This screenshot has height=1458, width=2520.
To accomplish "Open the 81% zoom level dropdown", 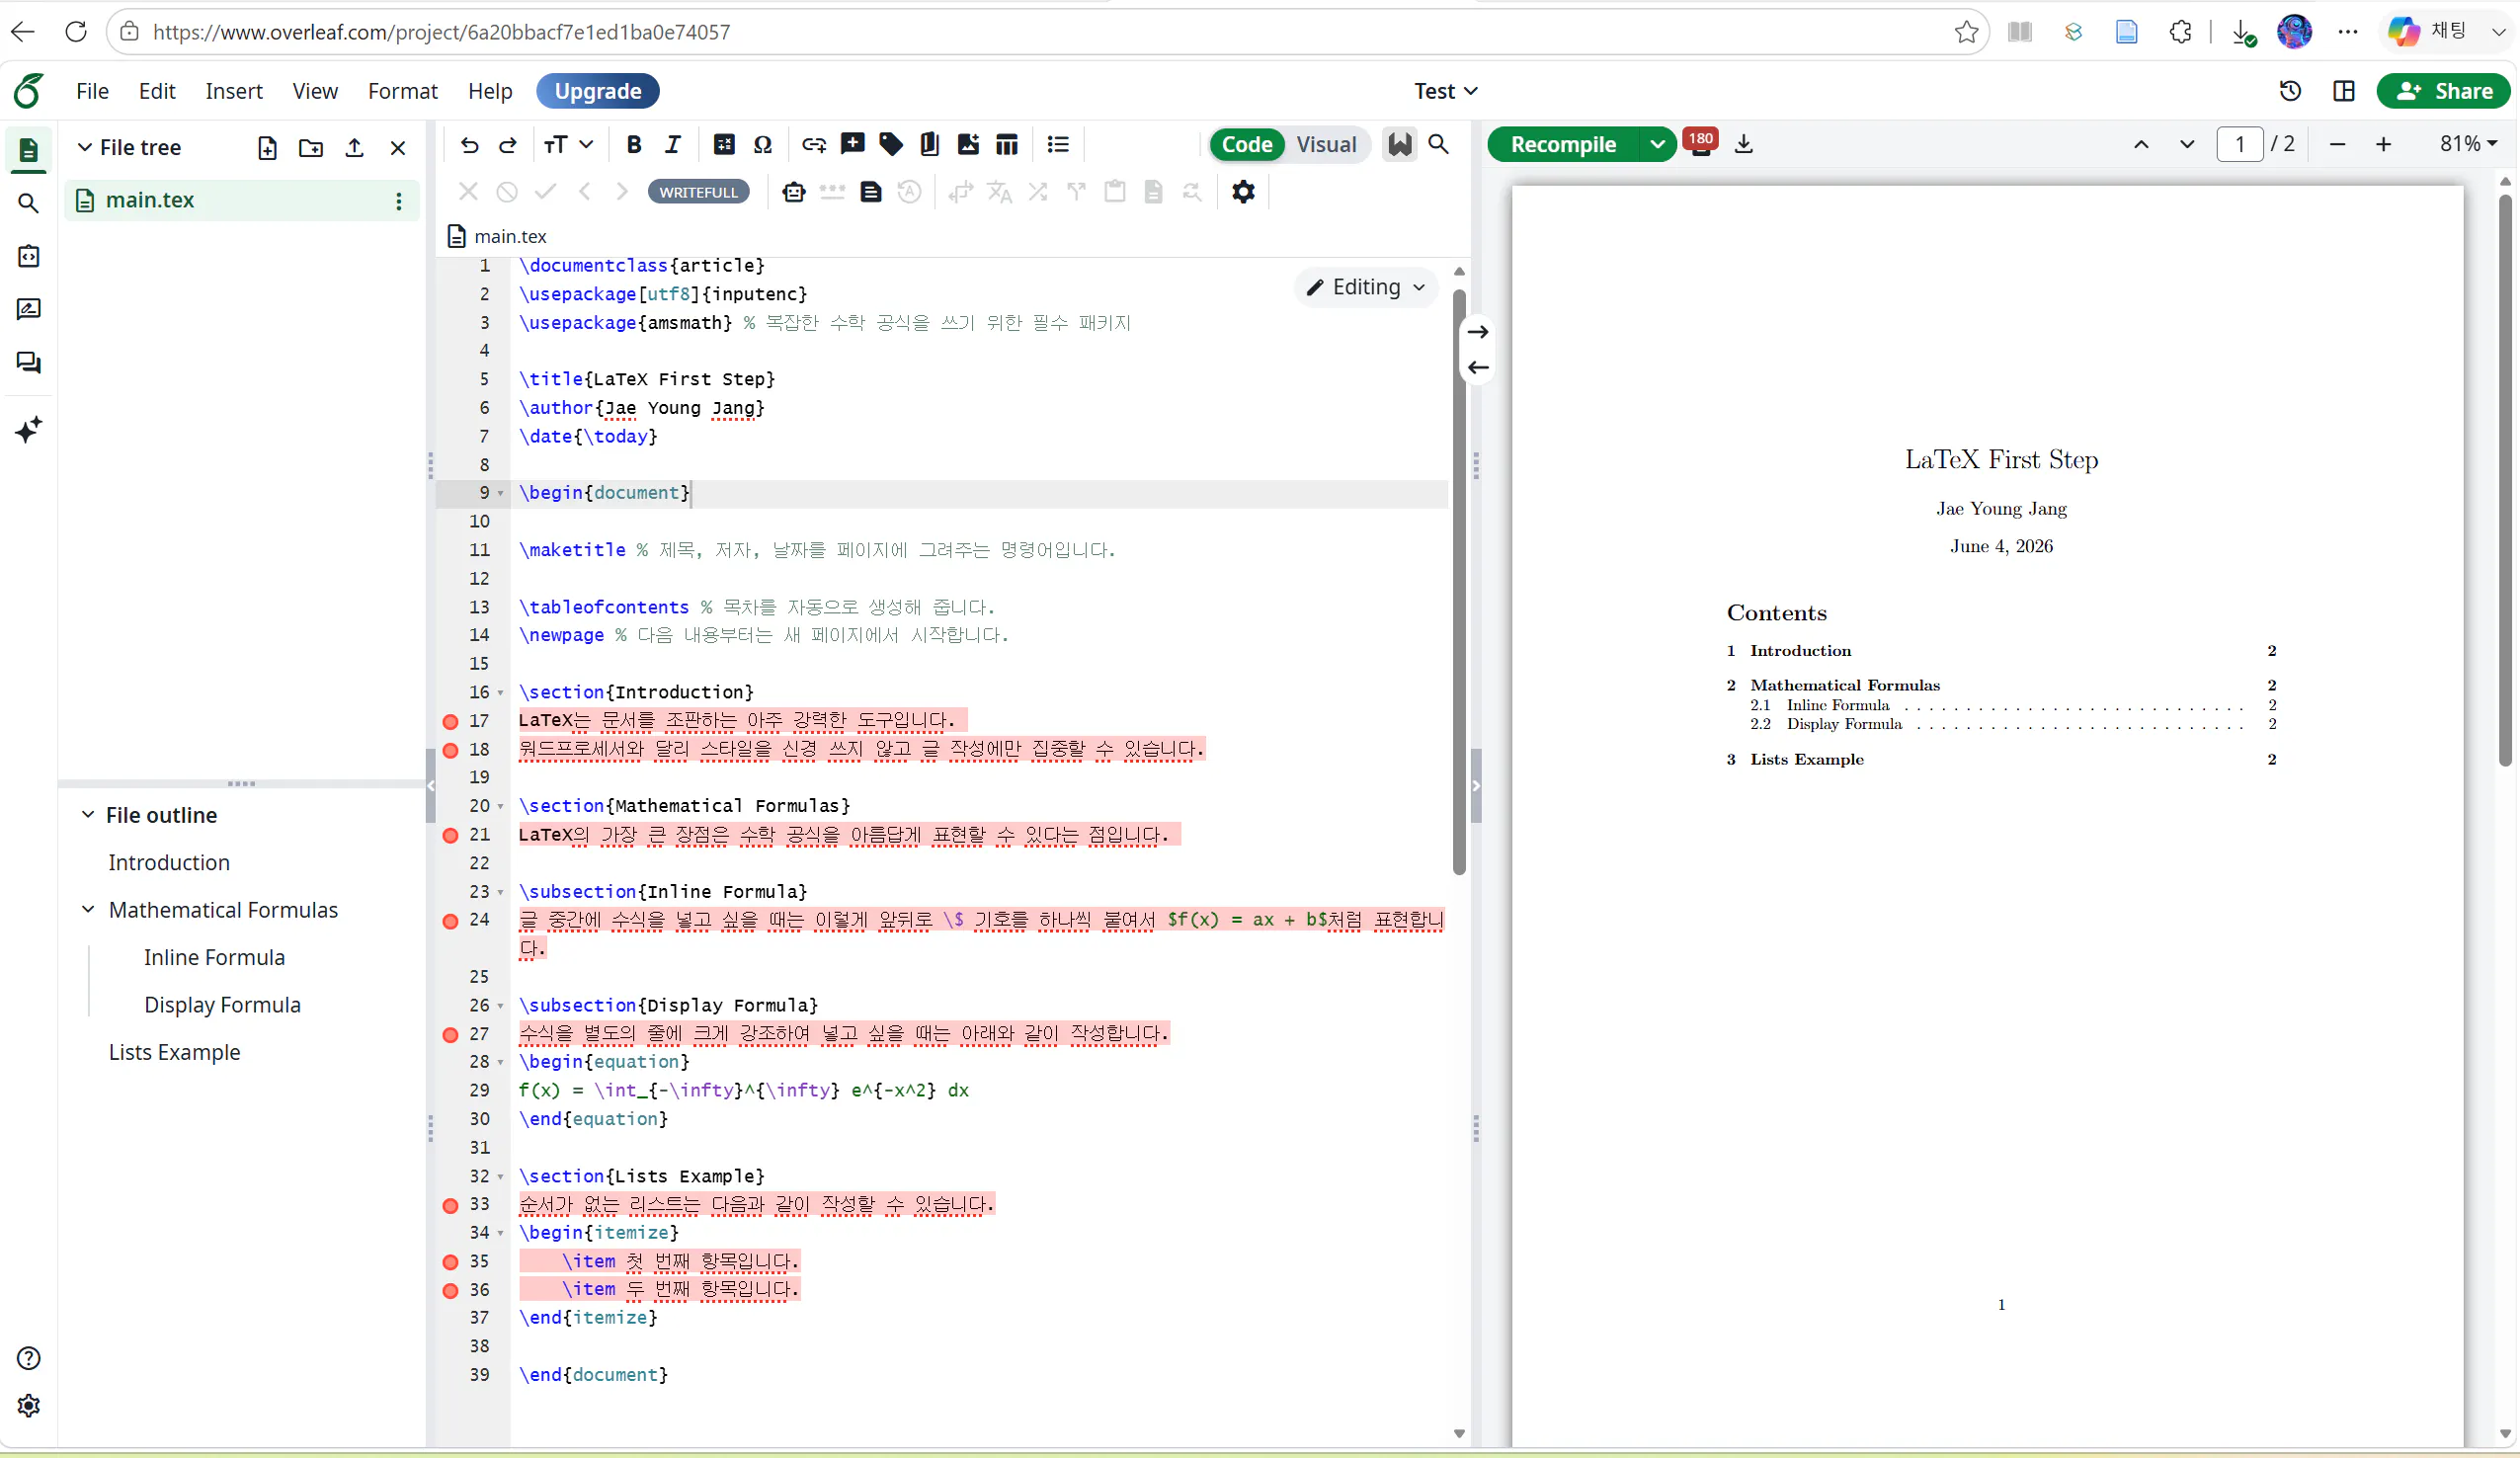I will [x=2469, y=144].
